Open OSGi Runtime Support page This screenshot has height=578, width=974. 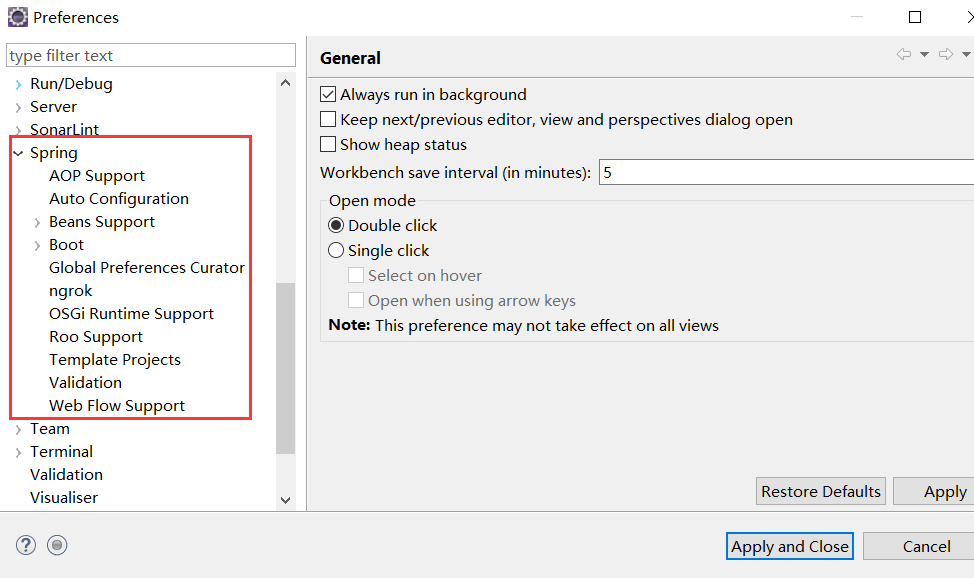click(x=131, y=314)
